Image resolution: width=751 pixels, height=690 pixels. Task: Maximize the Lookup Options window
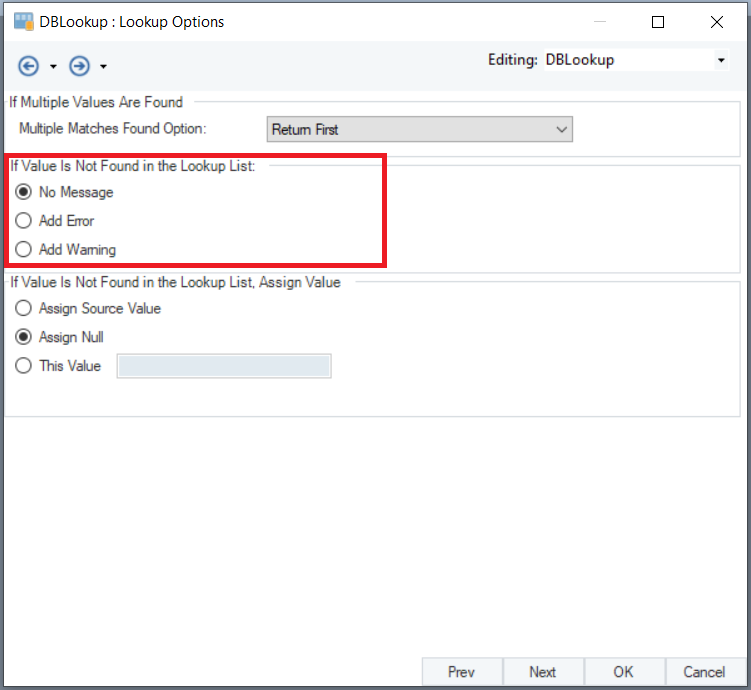(658, 21)
